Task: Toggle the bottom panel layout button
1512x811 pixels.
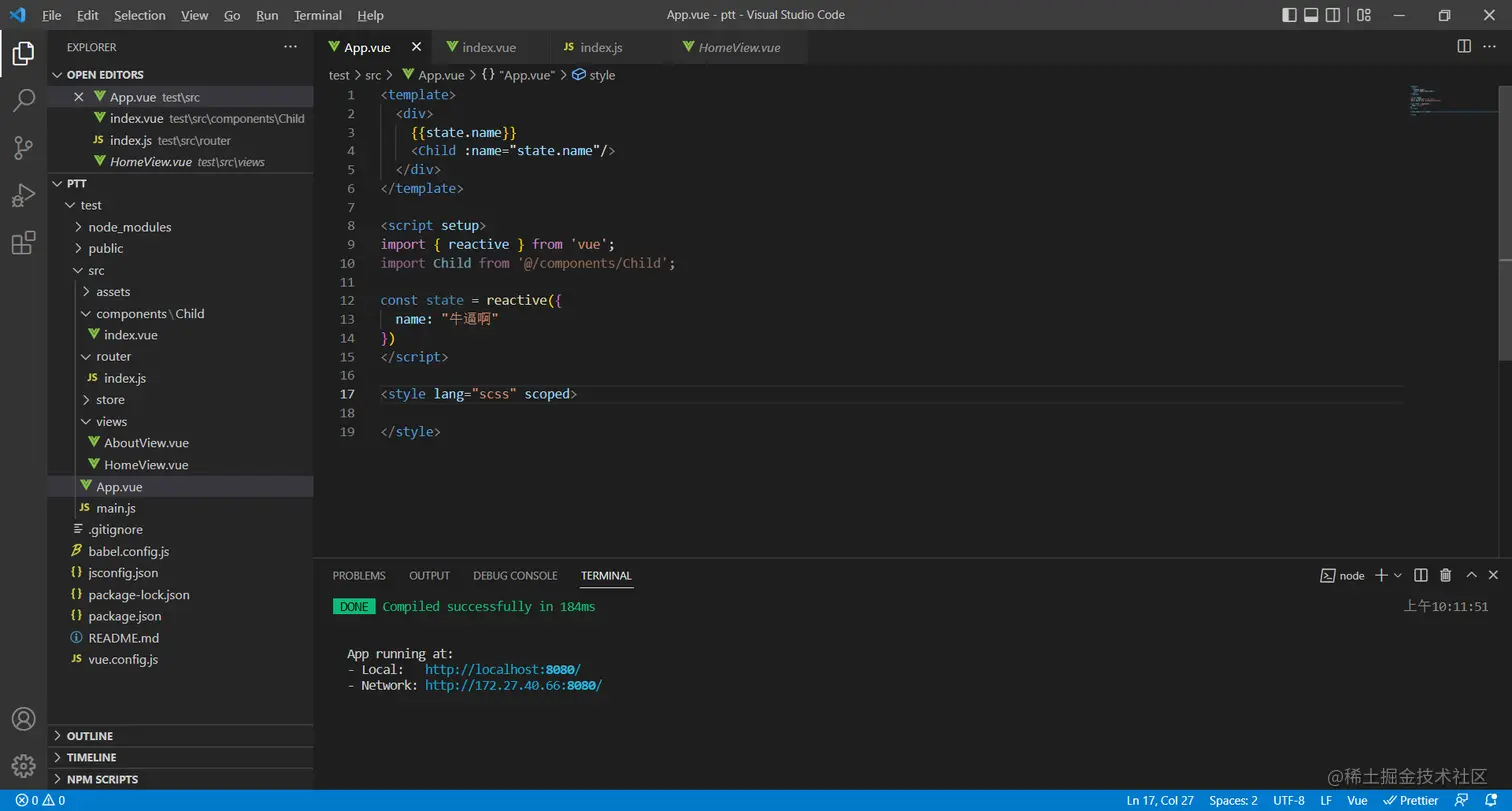Action: (x=1311, y=15)
